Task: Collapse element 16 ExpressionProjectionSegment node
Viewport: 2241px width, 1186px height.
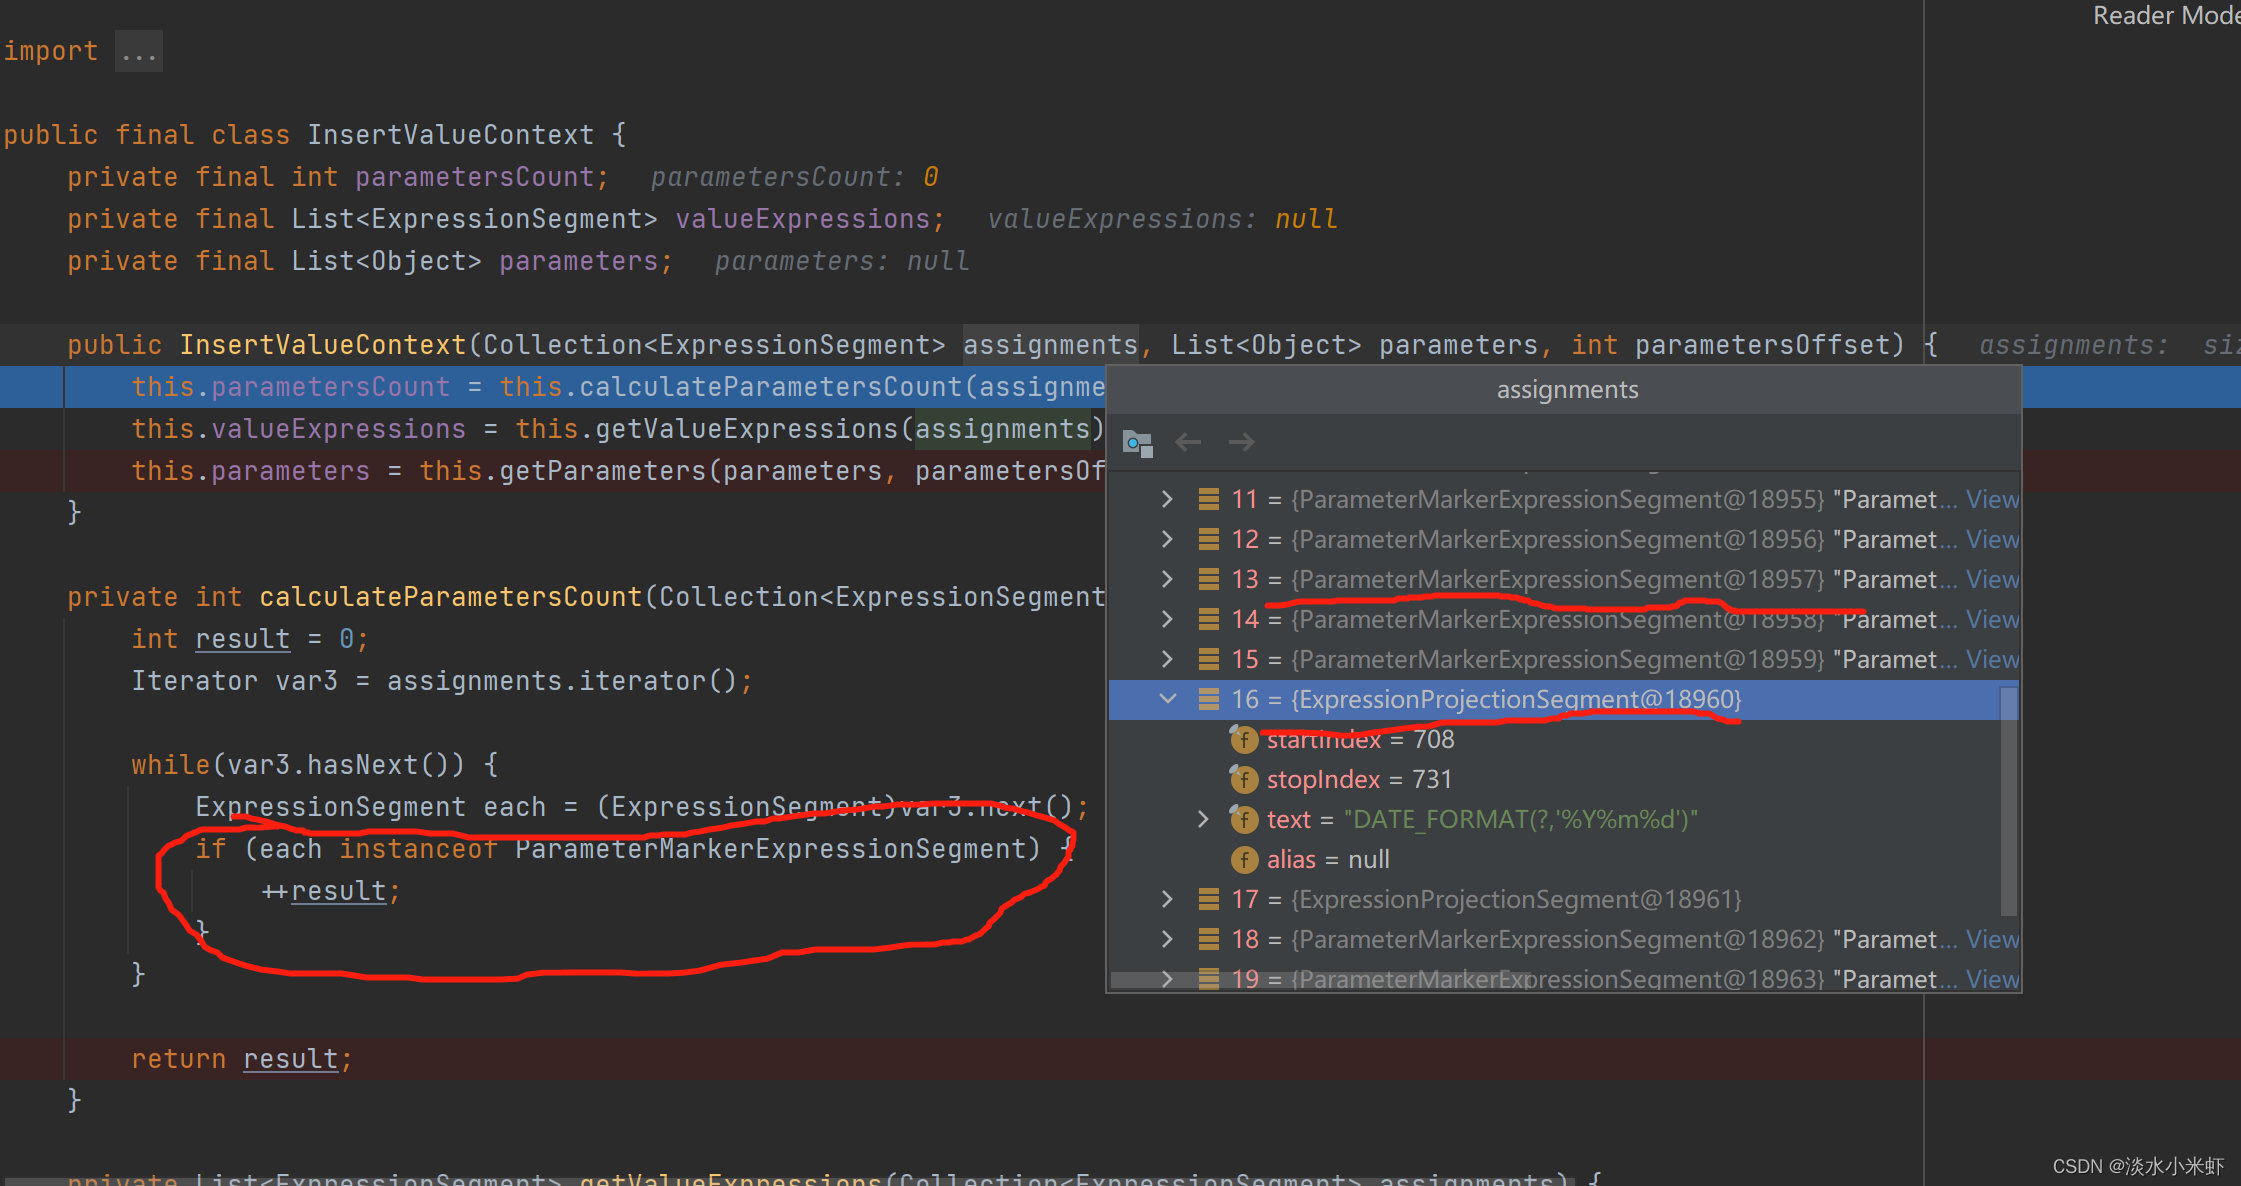Action: (1166, 699)
